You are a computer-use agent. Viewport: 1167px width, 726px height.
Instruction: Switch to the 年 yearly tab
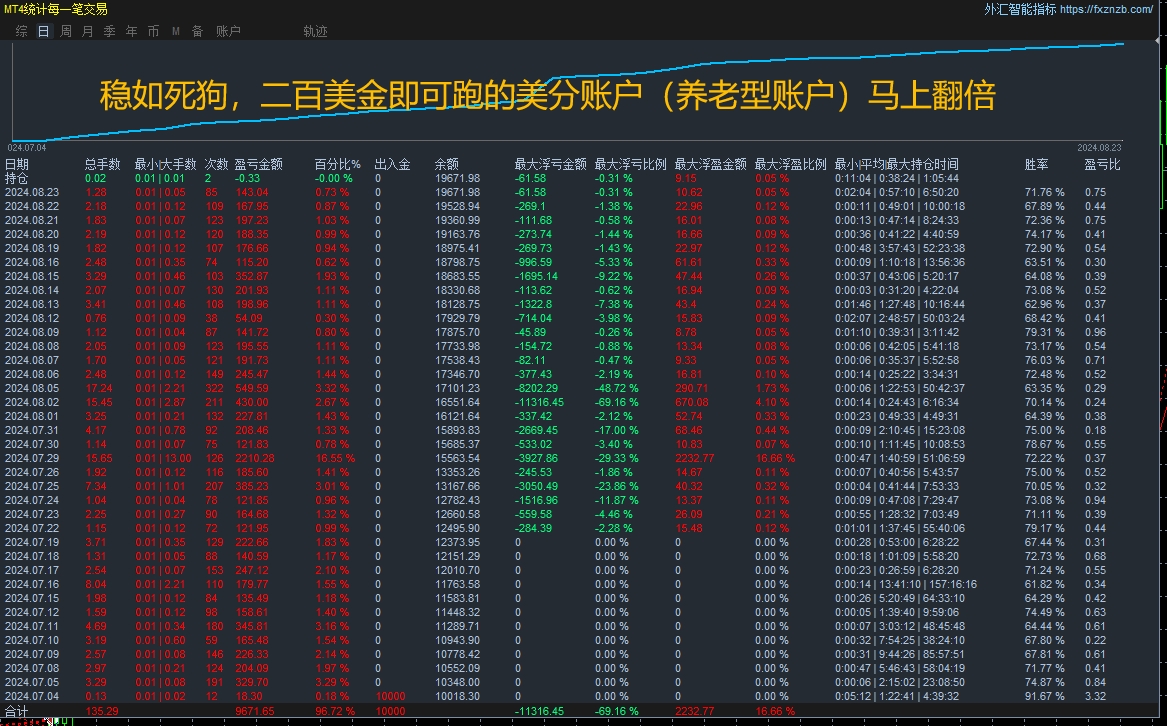[132, 31]
